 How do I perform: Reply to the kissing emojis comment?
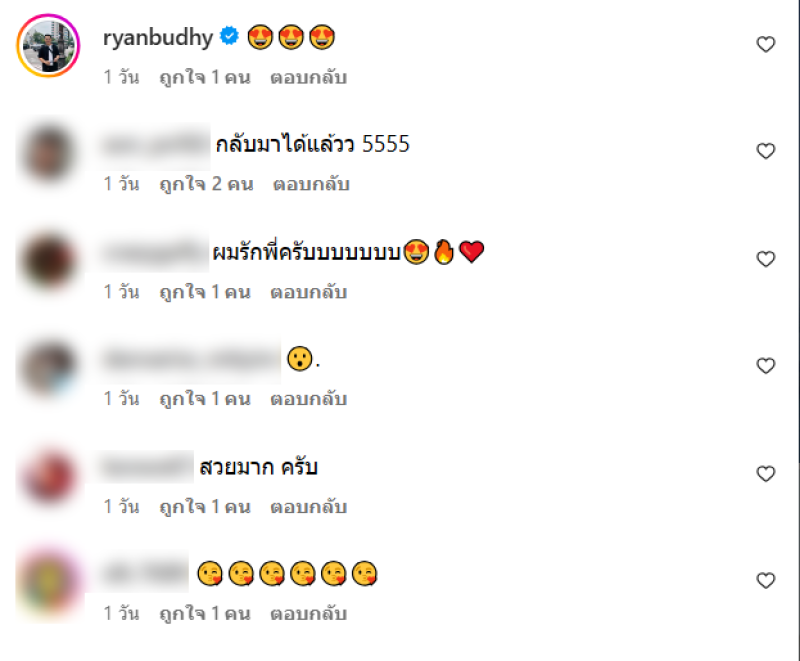(308, 614)
